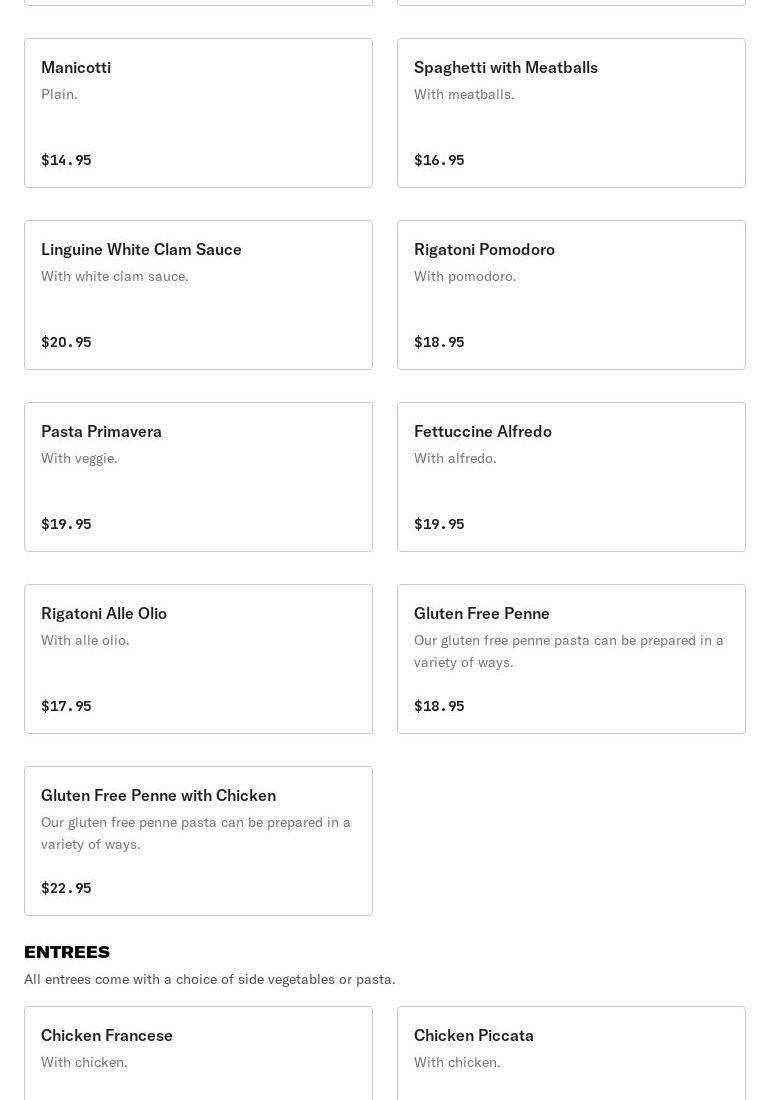Click the $14.95 Manicotti price
This screenshot has width=770, height=1100.
click(66, 160)
